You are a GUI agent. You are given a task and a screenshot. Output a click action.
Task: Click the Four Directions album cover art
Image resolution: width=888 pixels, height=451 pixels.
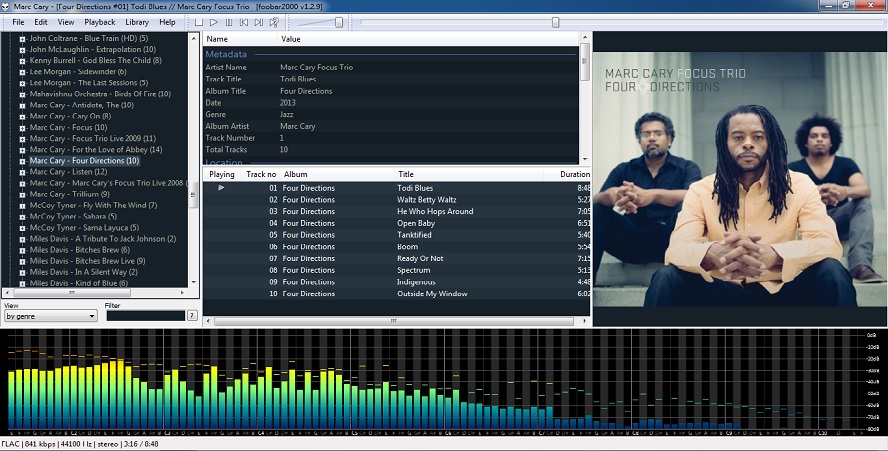coord(740,179)
